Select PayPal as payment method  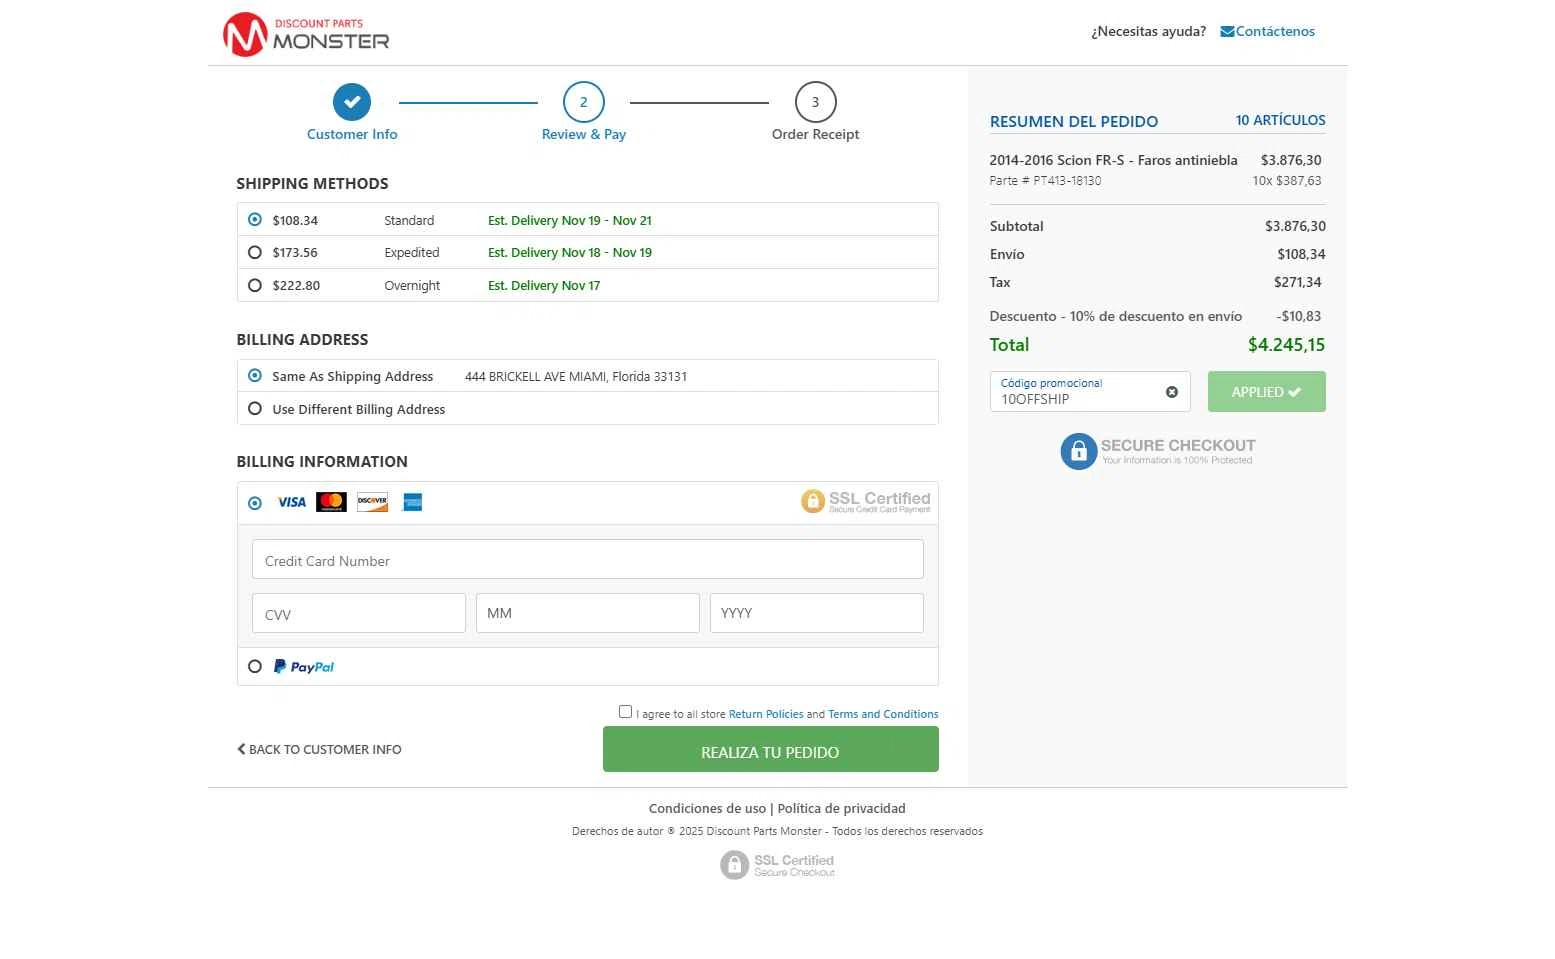click(255, 666)
